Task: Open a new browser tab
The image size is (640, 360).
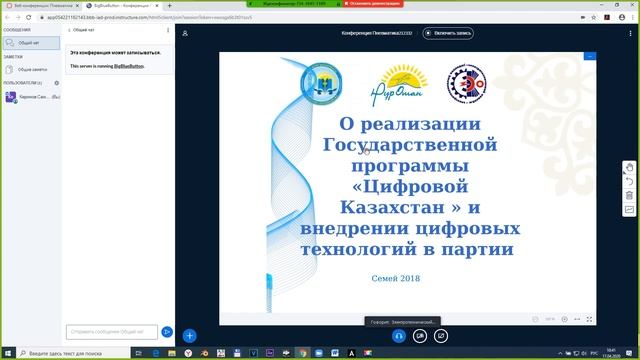Action: pyautogui.click(x=169, y=6)
